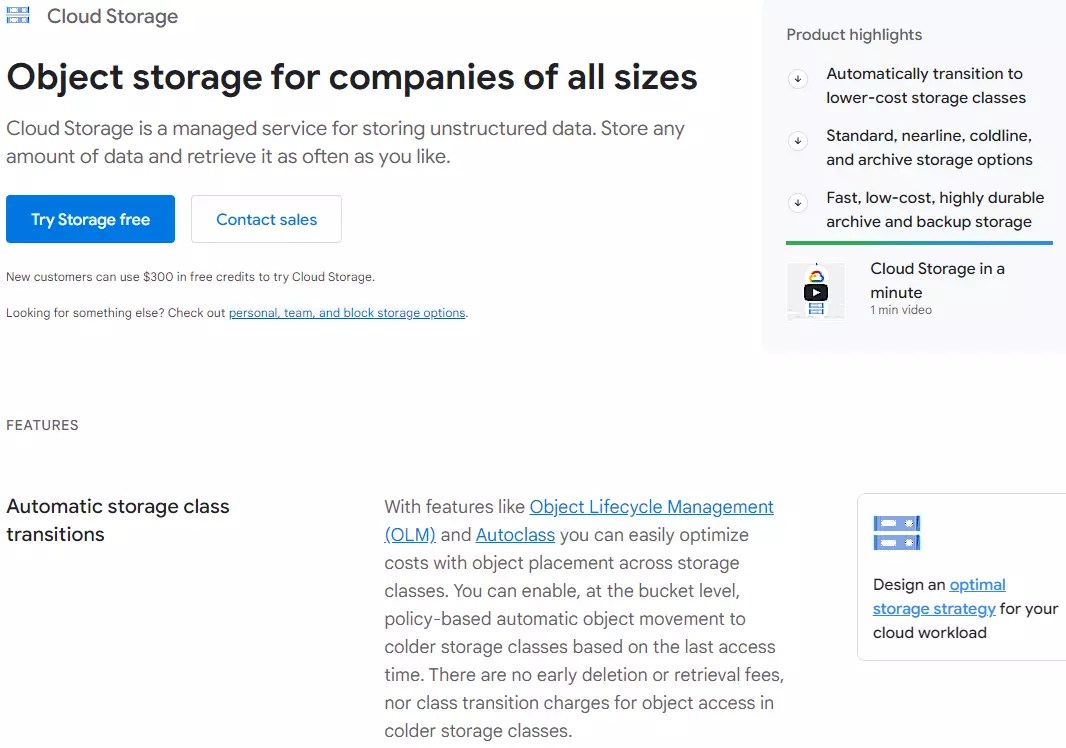Click the play button on the video thumbnail
Viewport: 1066px width, 748px height.
coord(817,292)
